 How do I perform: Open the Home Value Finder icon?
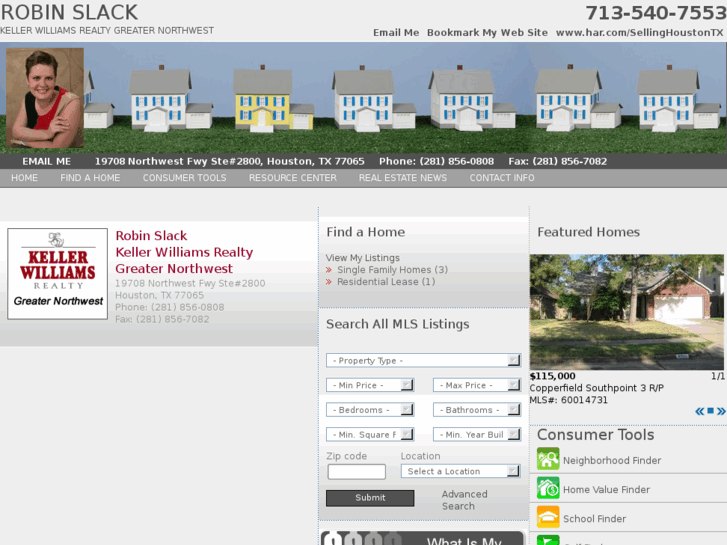[548, 488]
